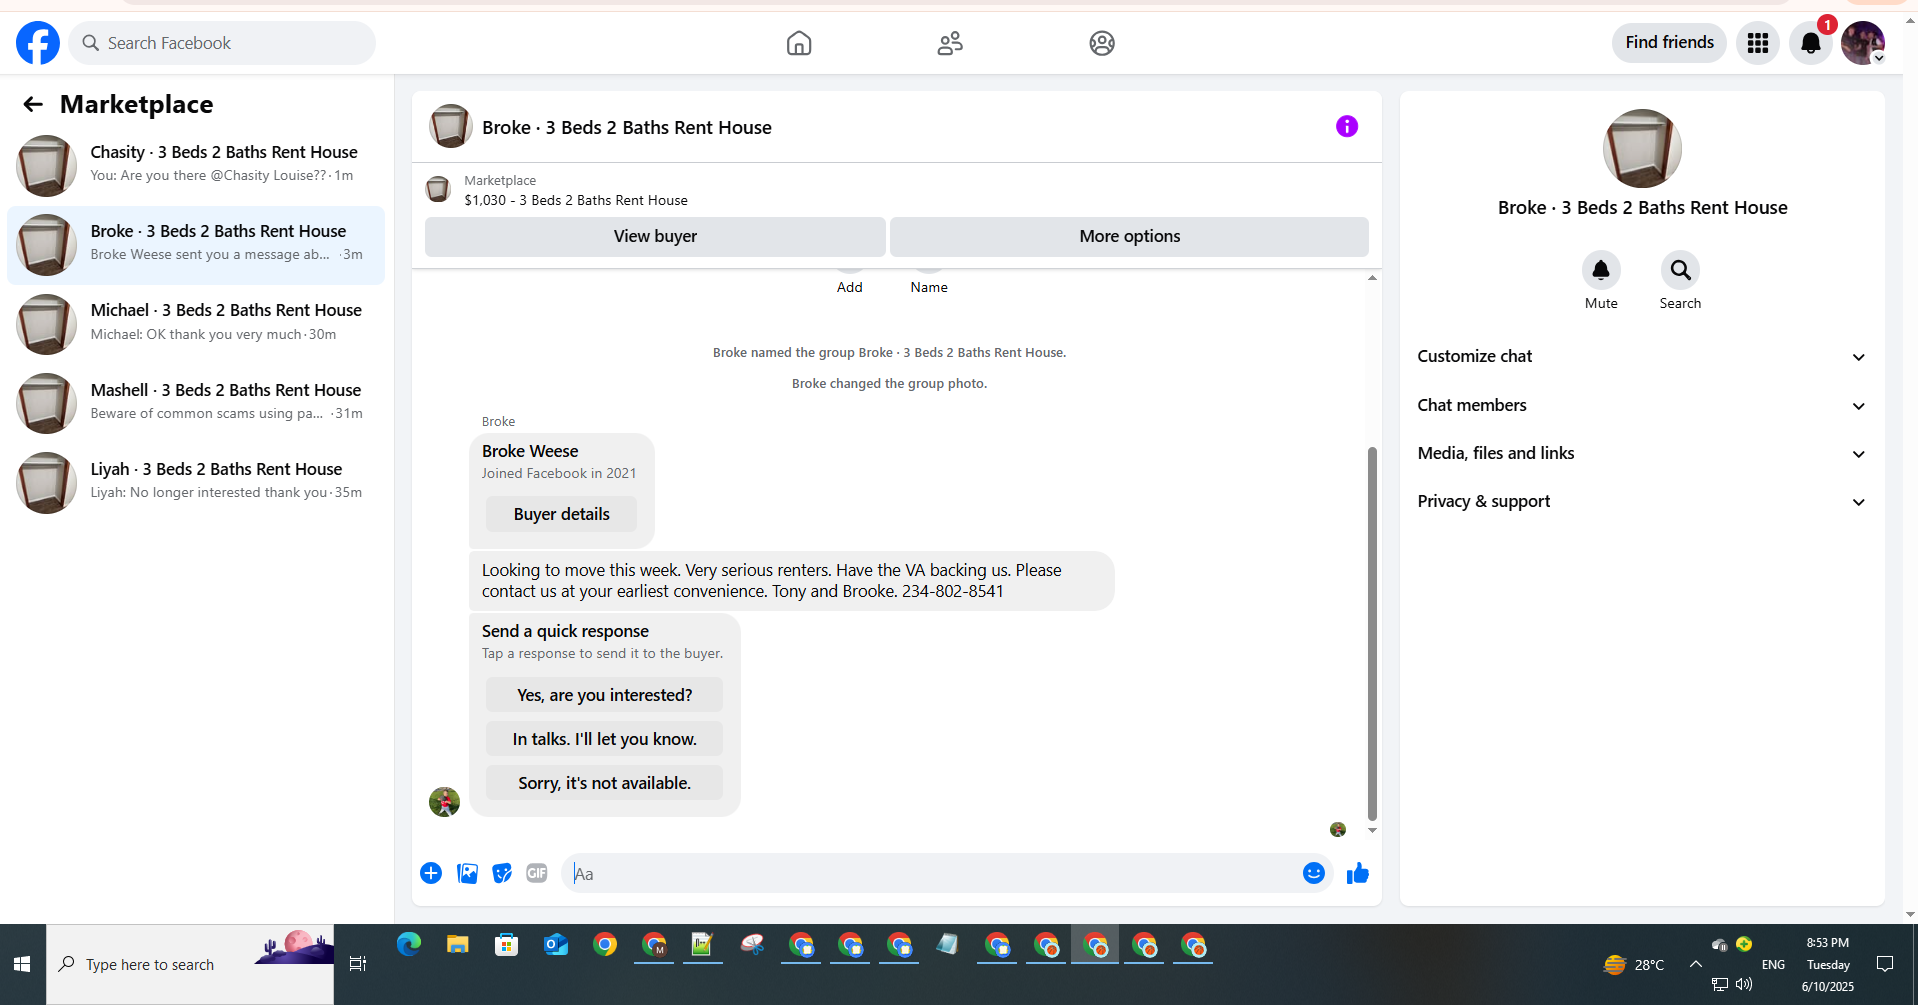Open the Liyah 3 Beds 2 Baths conversation
This screenshot has width=1918, height=1005.
[x=196, y=481]
